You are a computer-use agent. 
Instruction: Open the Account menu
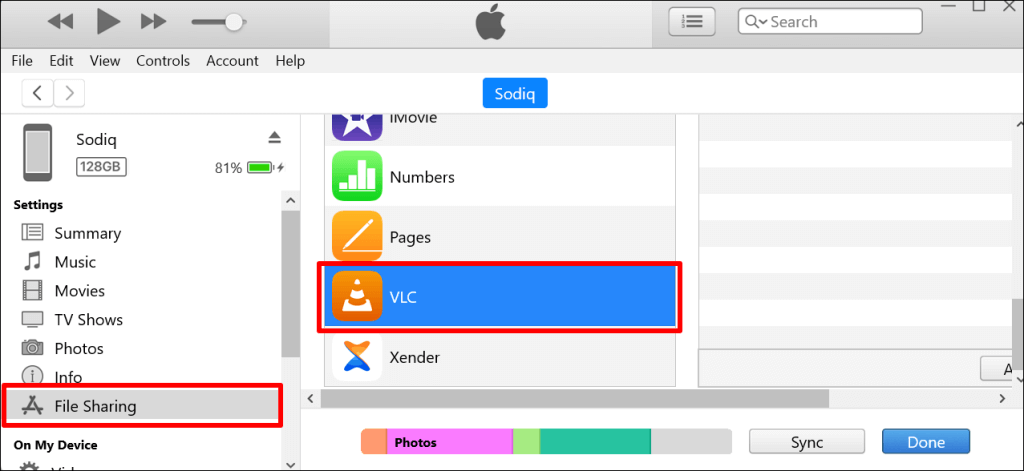tap(232, 61)
